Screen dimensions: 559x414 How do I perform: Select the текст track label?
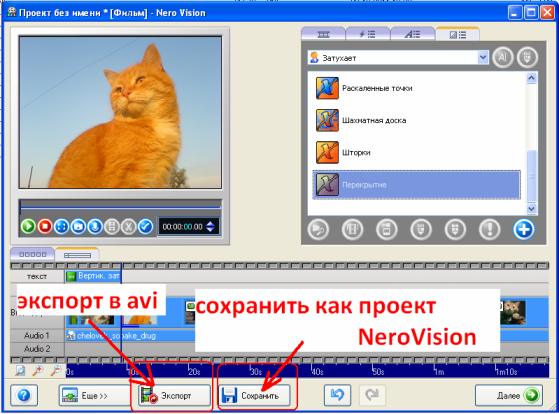click(37, 276)
